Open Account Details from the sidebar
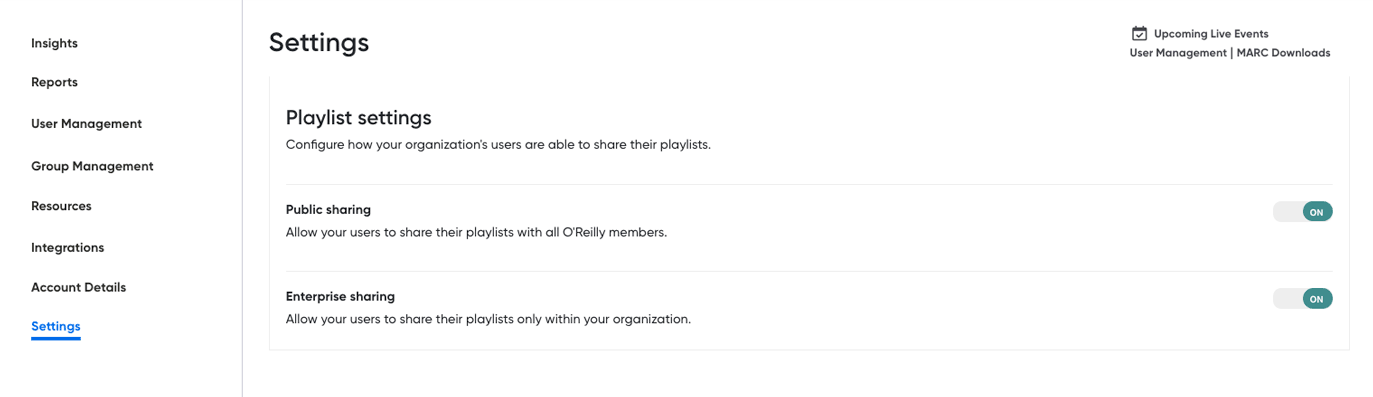The width and height of the screenshot is (1373, 397). coord(78,287)
